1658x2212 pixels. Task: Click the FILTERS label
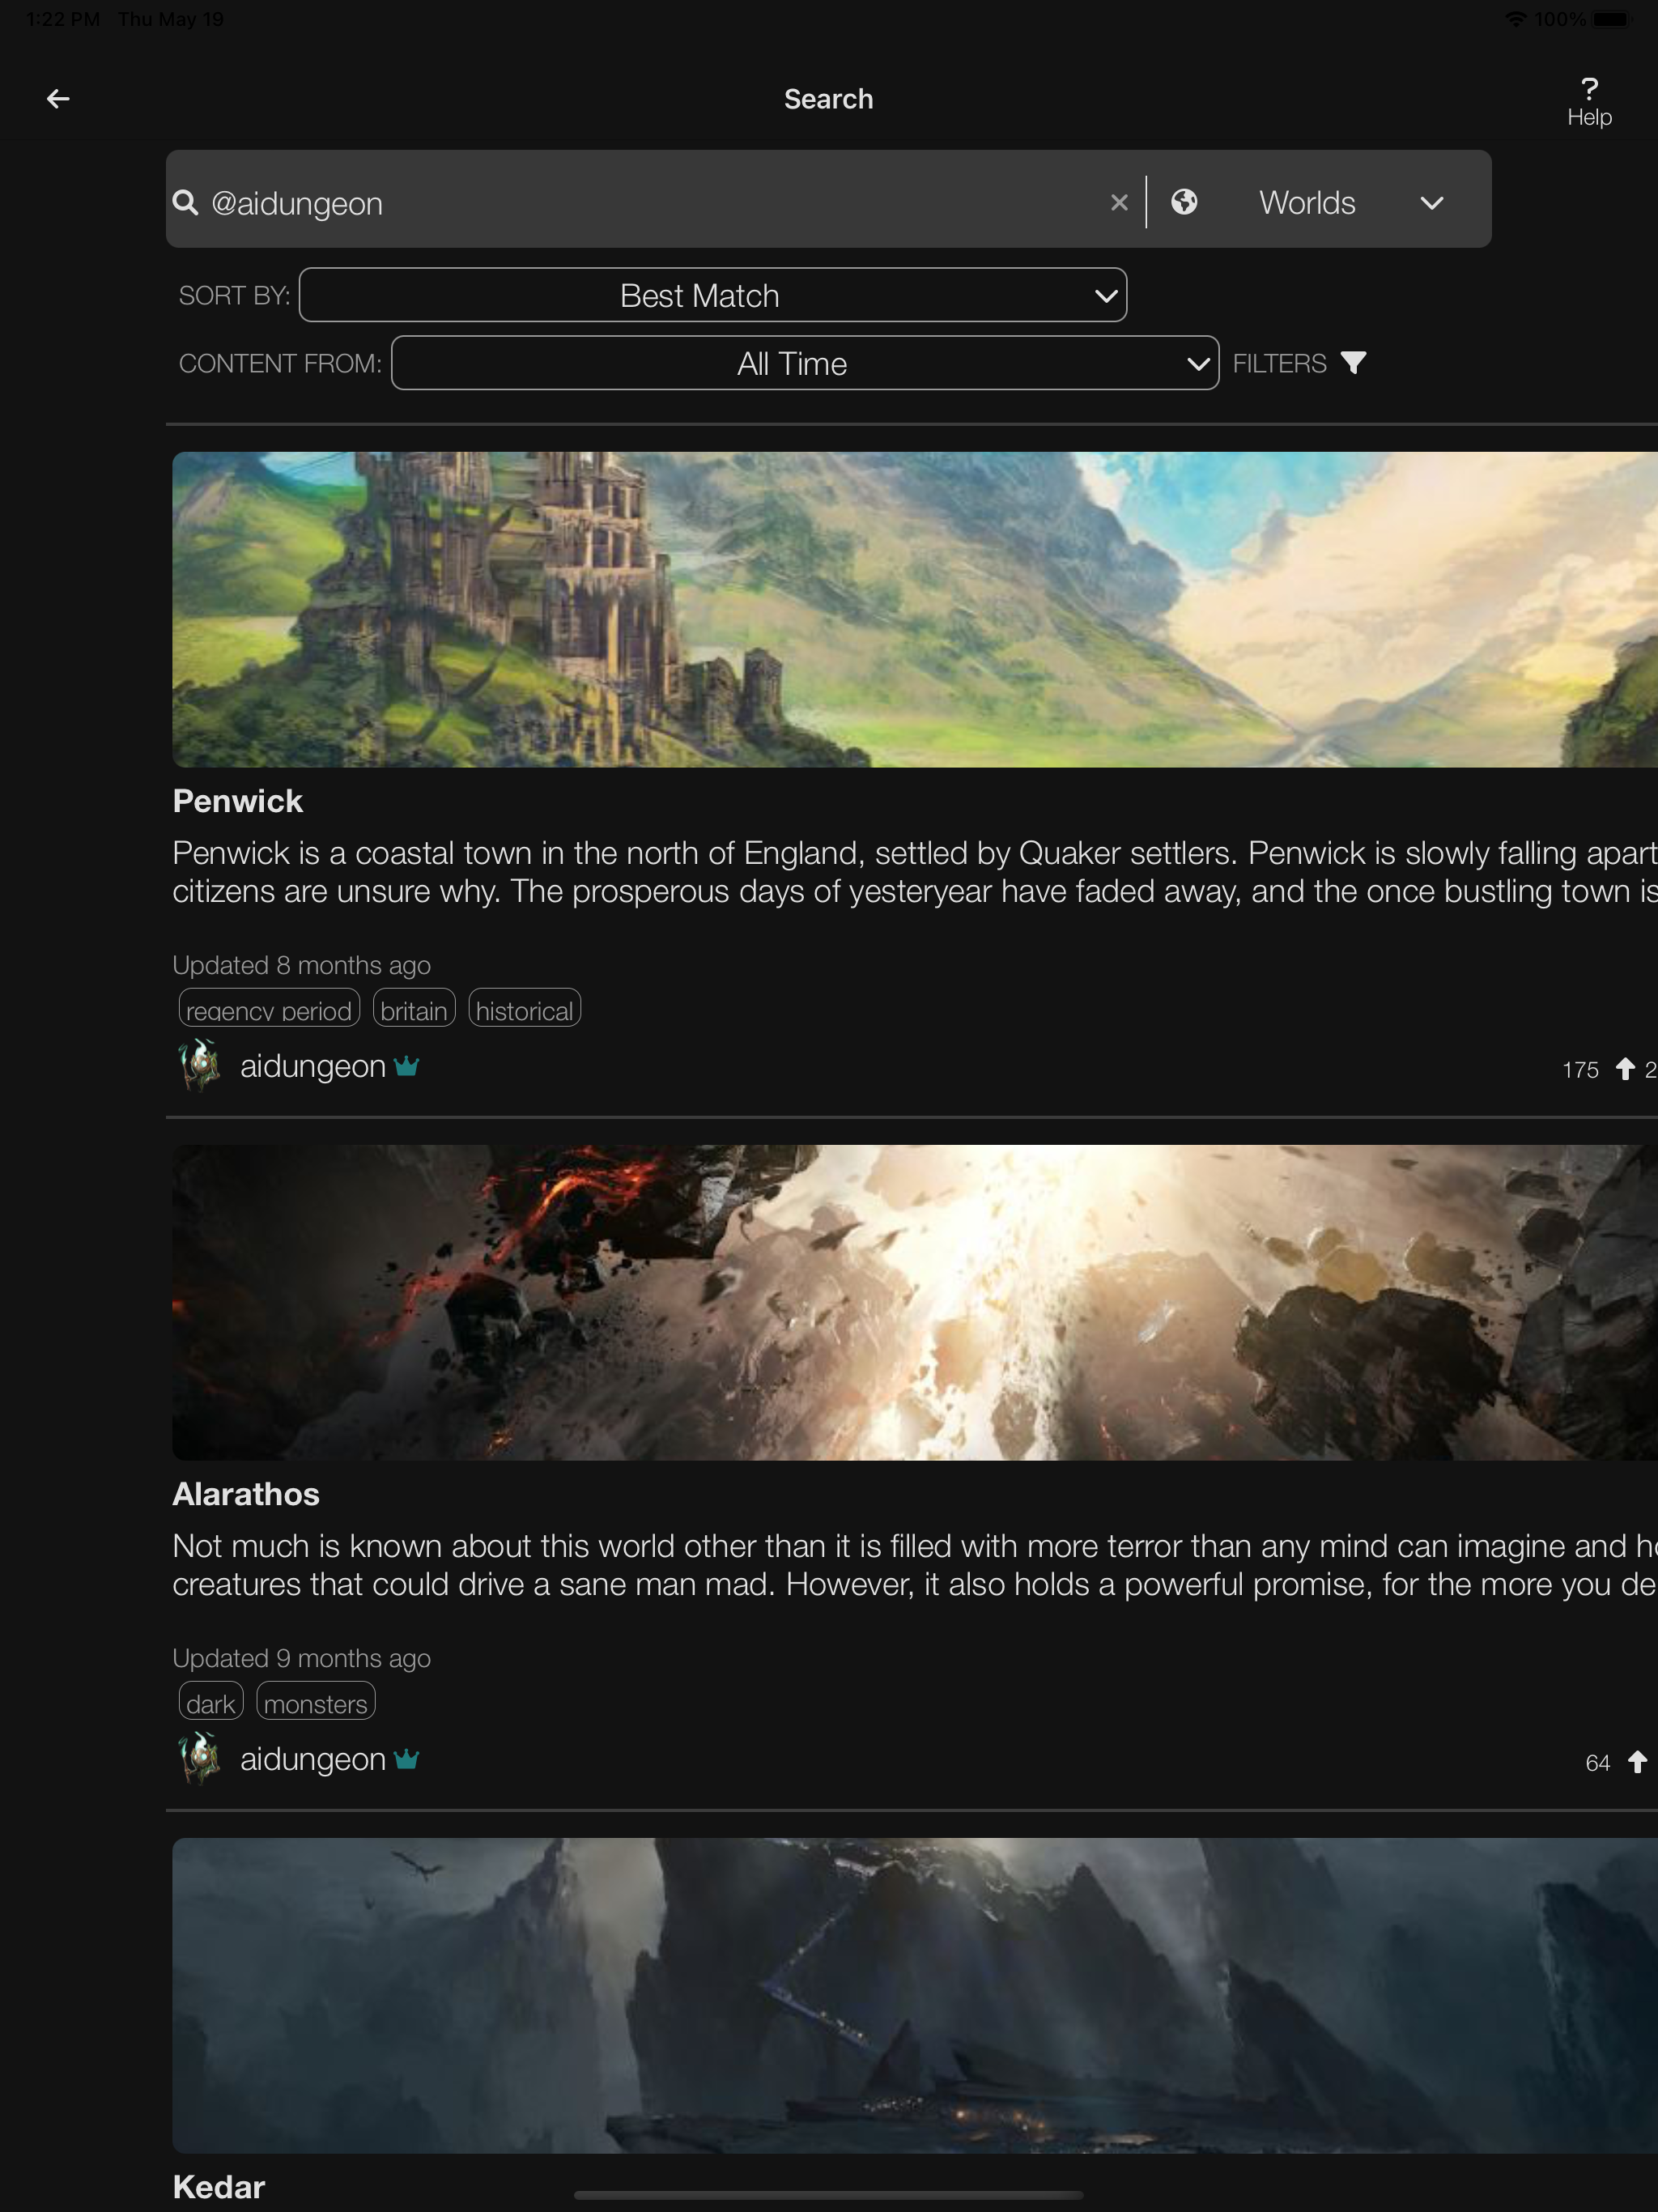[1279, 363]
